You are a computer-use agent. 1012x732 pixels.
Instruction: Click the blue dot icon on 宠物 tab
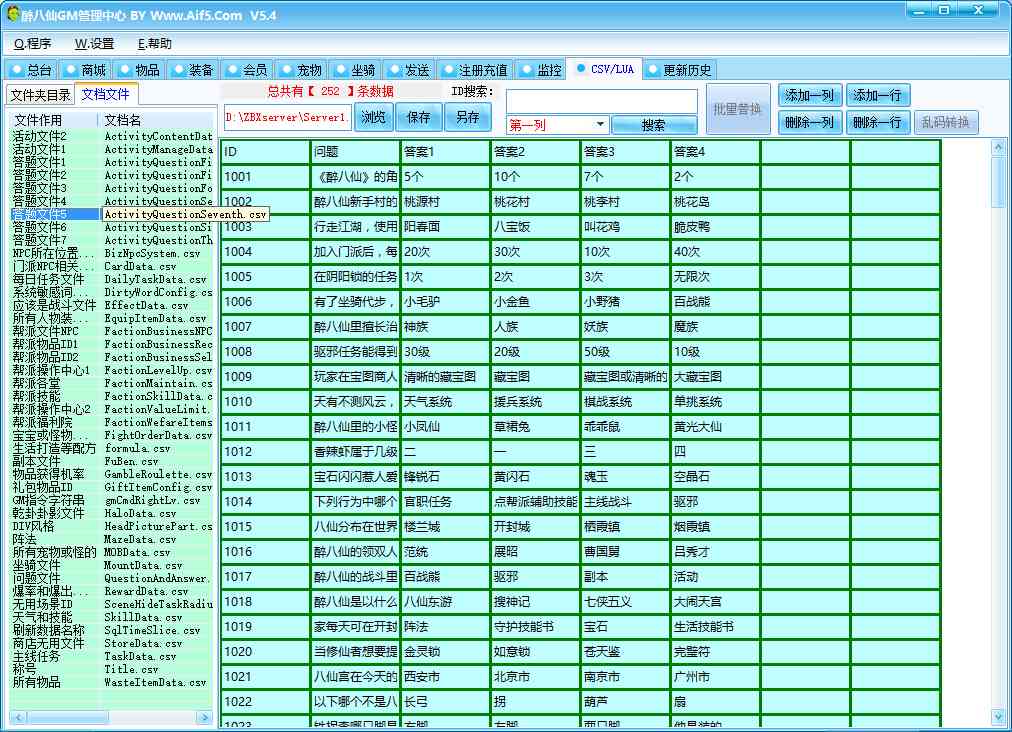286,70
